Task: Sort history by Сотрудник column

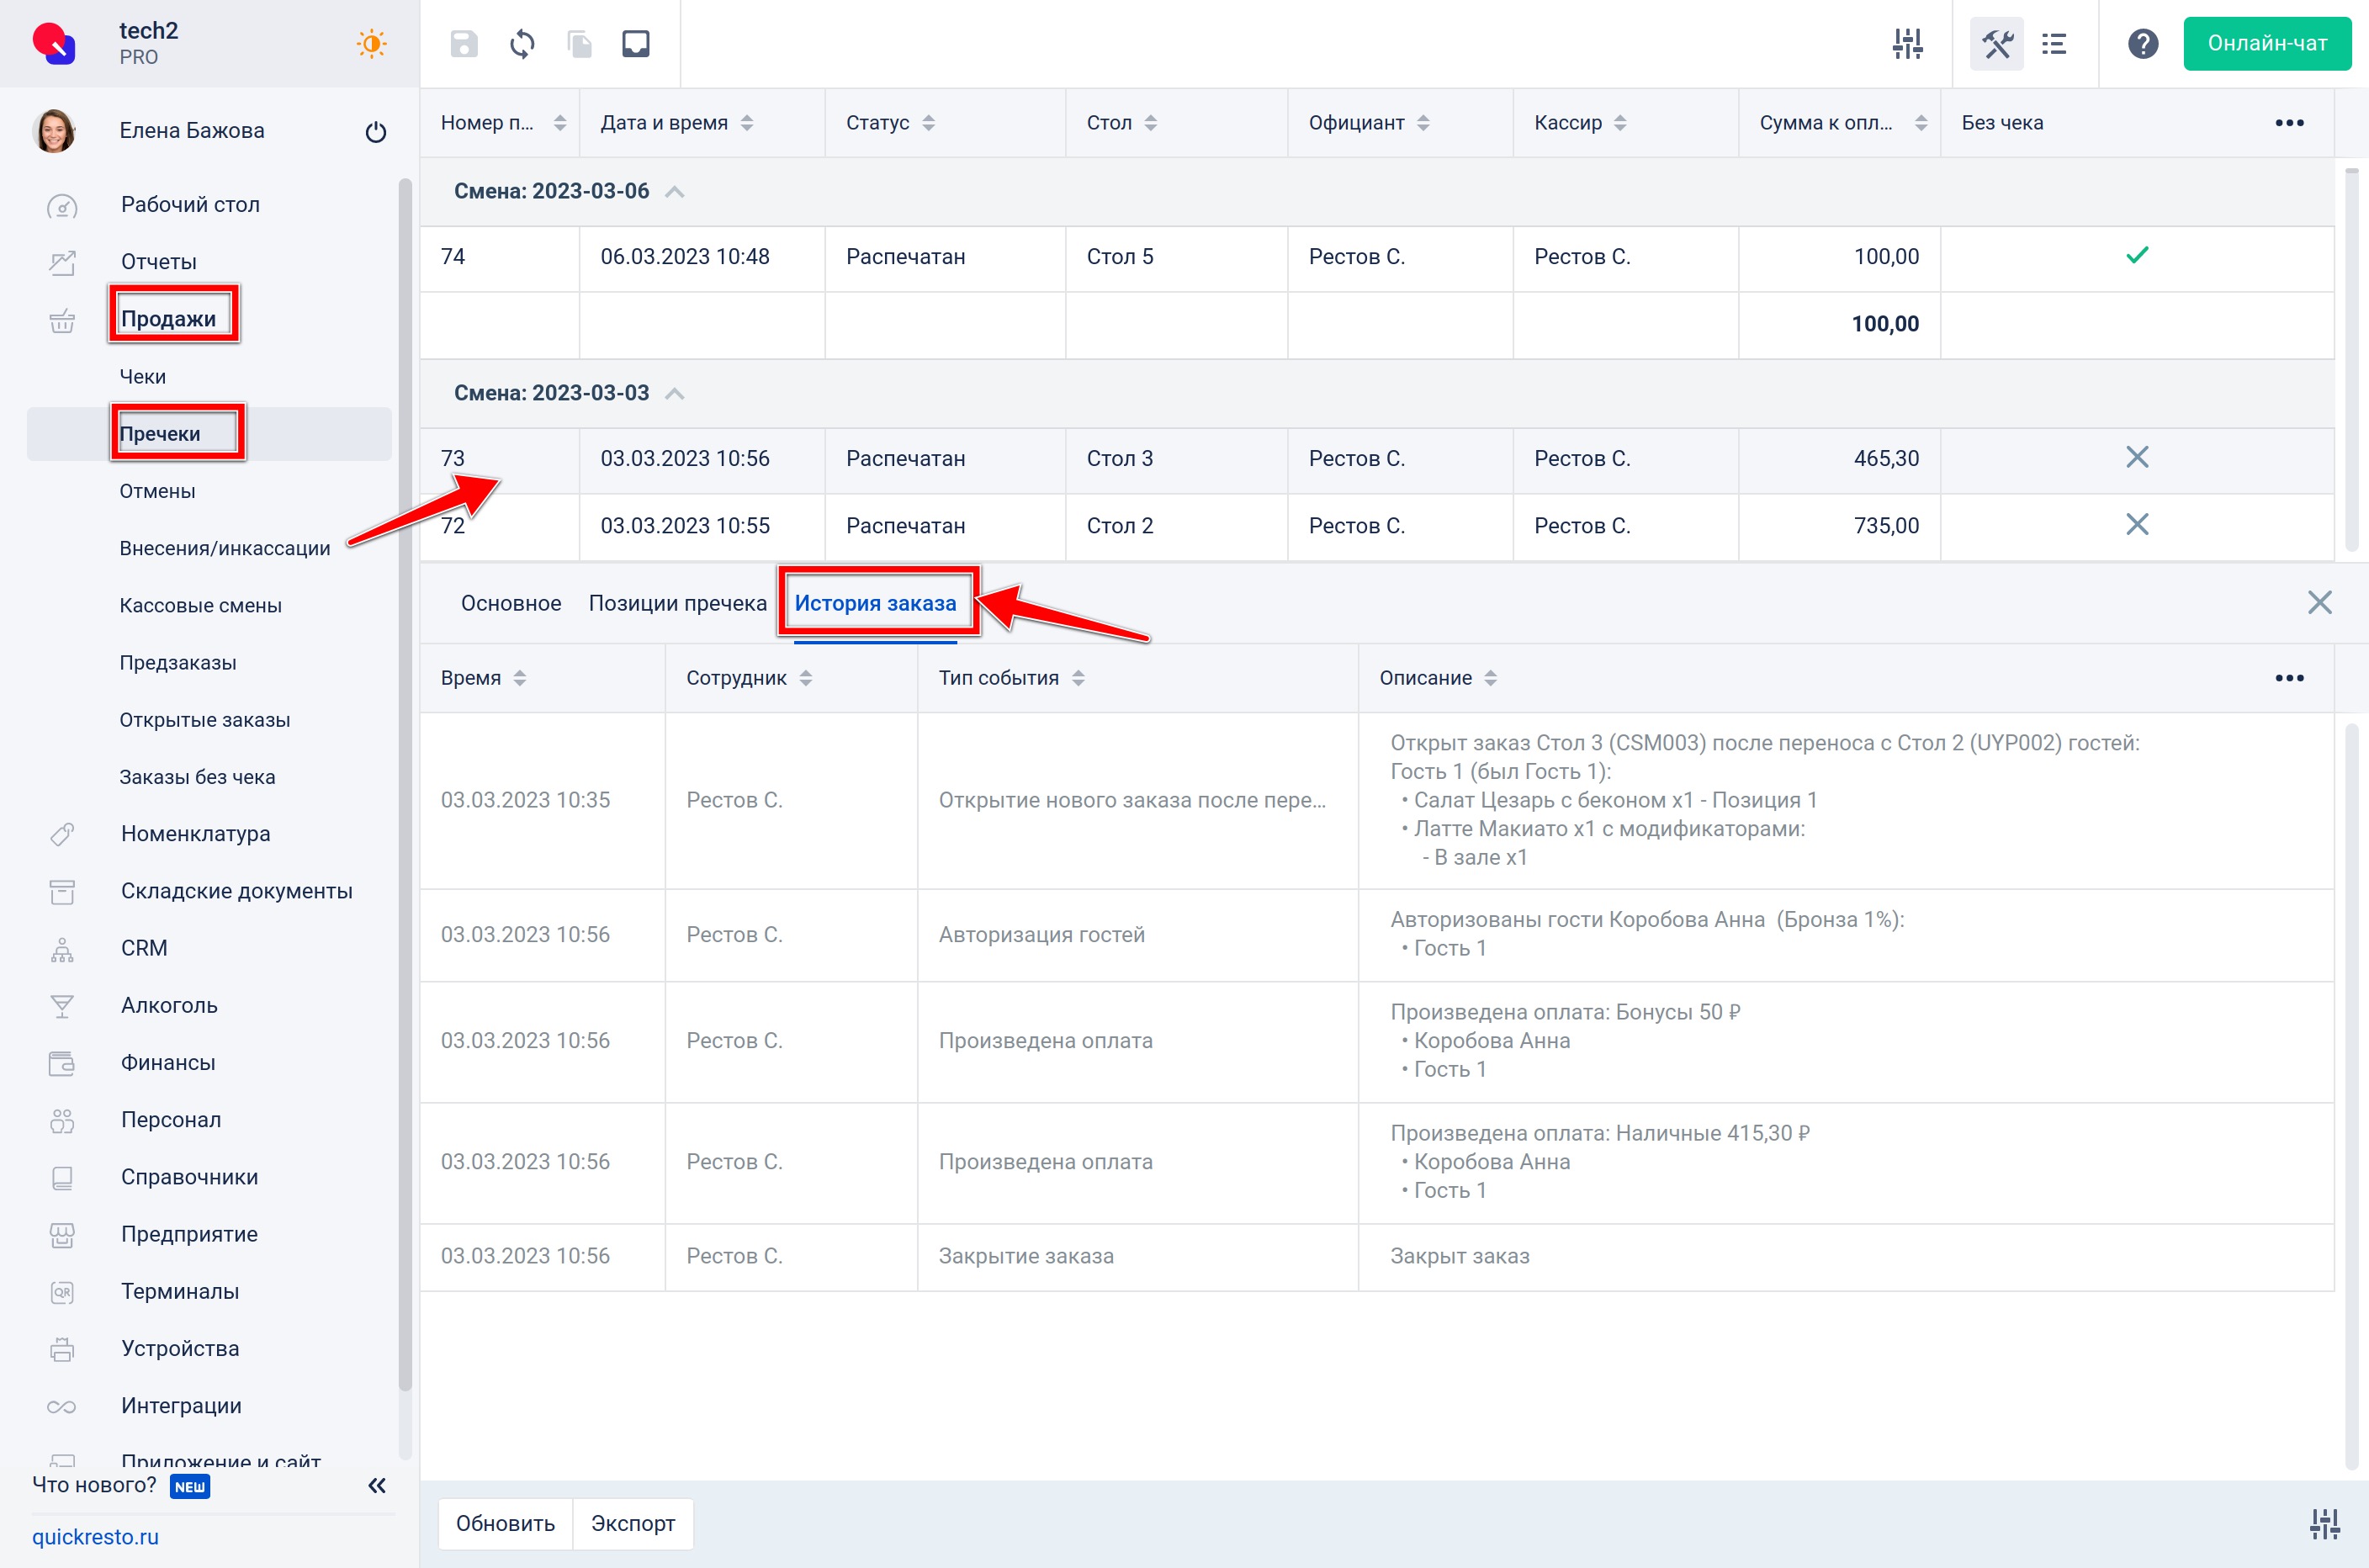Action: point(805,678)
